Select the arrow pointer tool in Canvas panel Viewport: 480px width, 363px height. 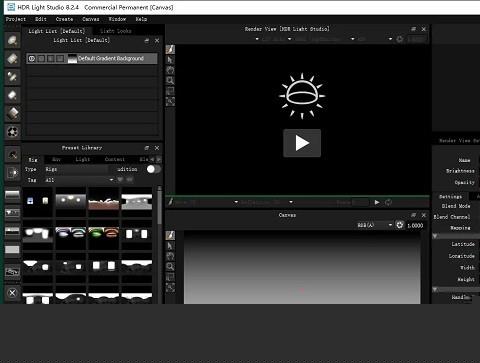coord(170,246)
